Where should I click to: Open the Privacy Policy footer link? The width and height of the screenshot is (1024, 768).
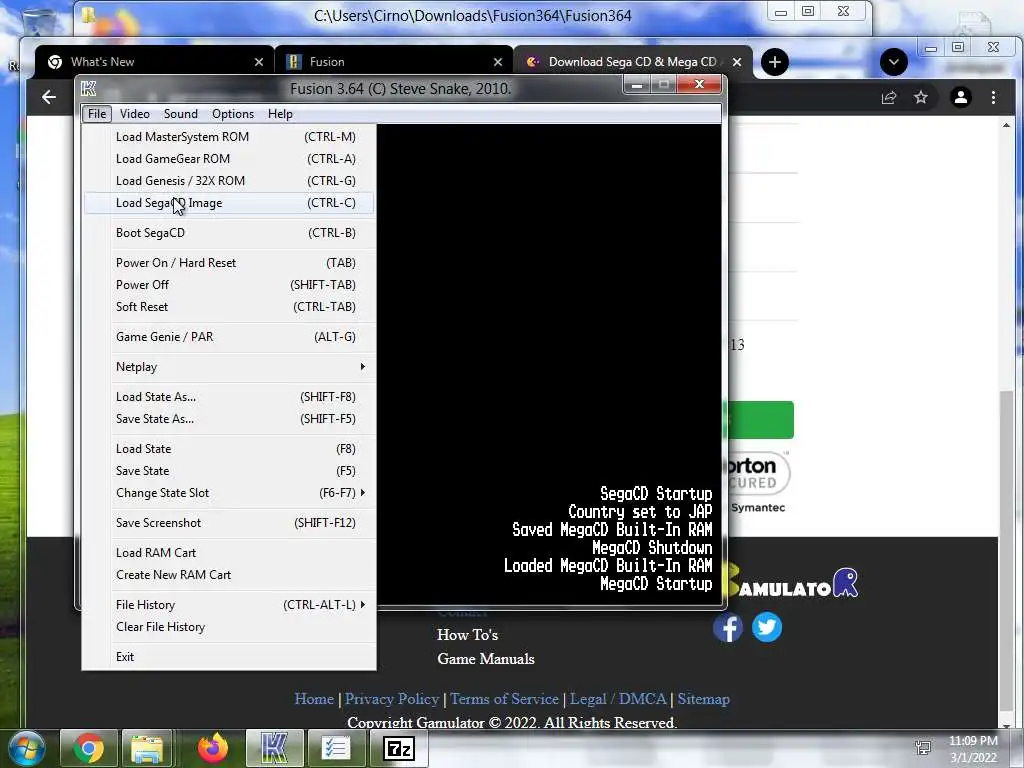click(392, 699)
